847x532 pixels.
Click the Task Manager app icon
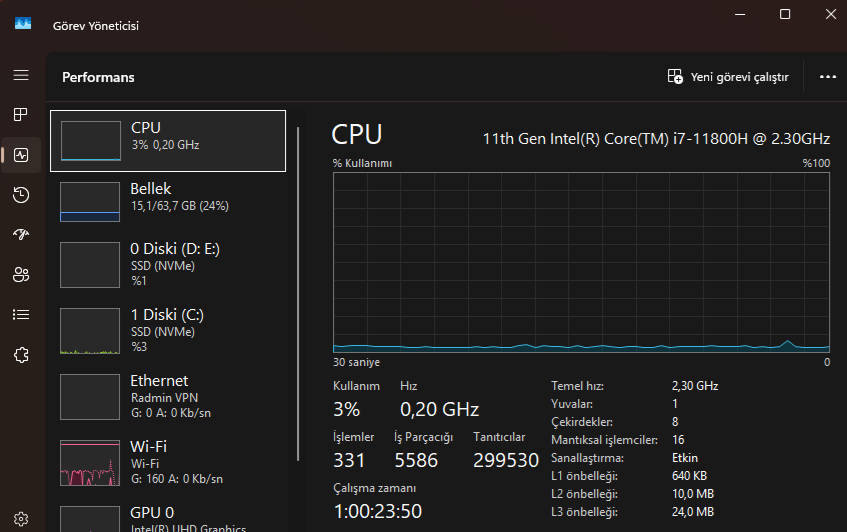pyautogui.click(x=23, y=23)
